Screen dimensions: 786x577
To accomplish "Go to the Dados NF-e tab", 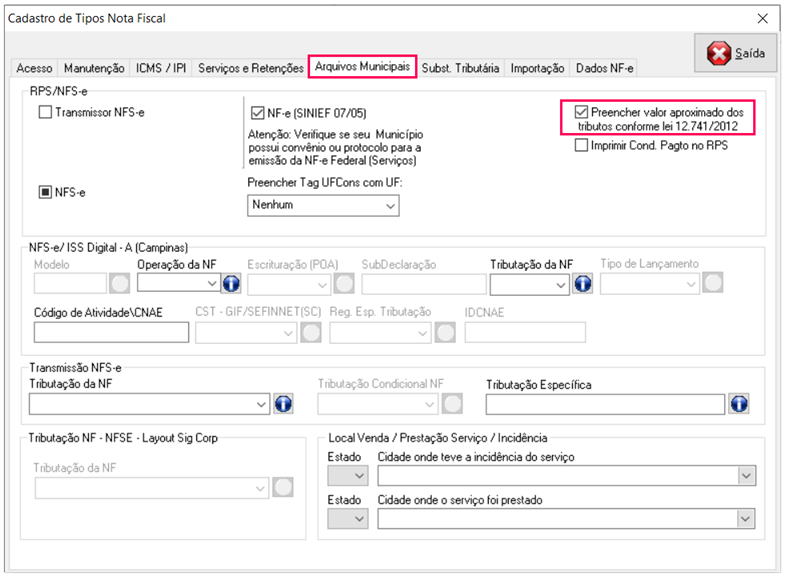I will click(604, 69).
